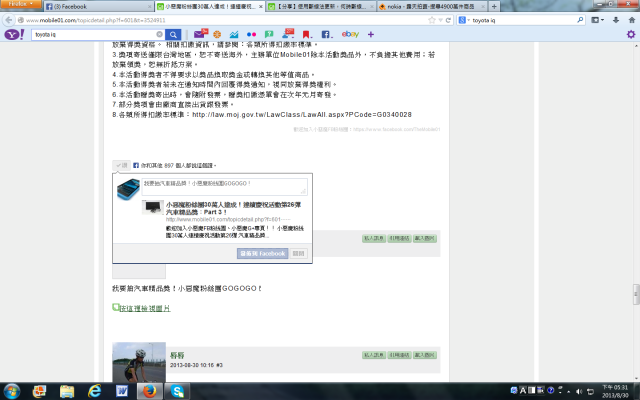
Task: Click the volume speaker tray icon
Action: coord(579,391)
